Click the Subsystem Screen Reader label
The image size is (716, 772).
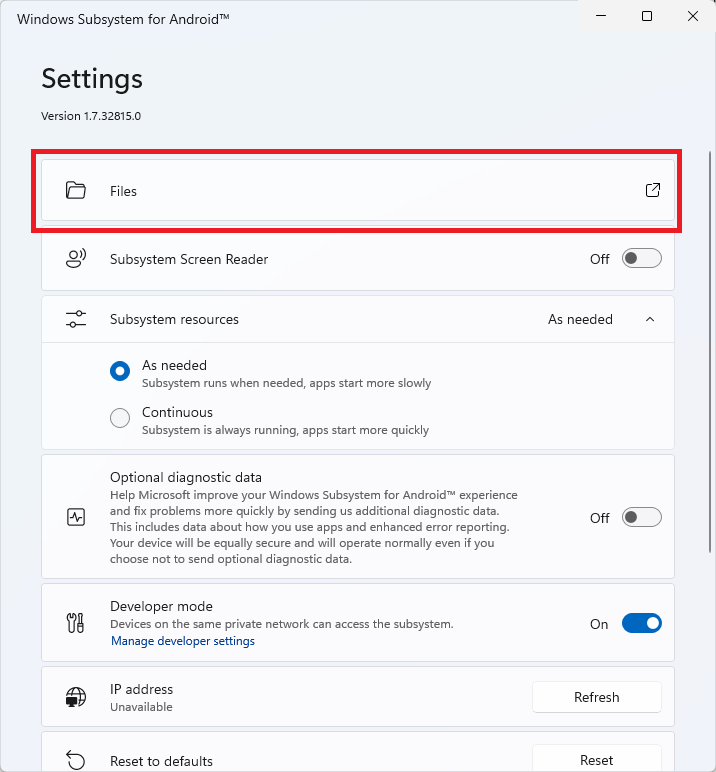[x=189, y=259]
